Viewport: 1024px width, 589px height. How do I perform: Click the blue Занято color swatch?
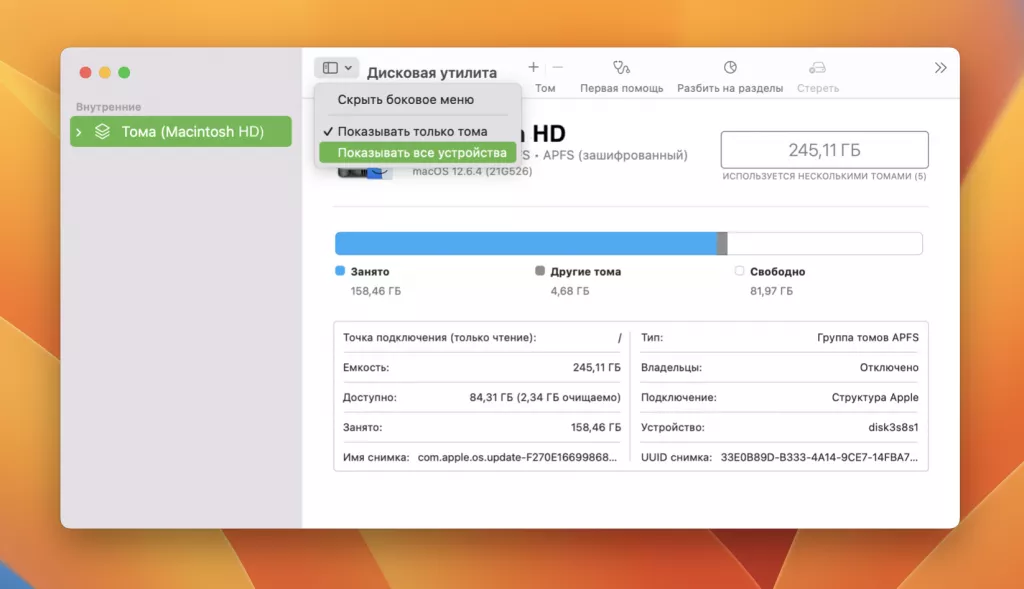338,270
